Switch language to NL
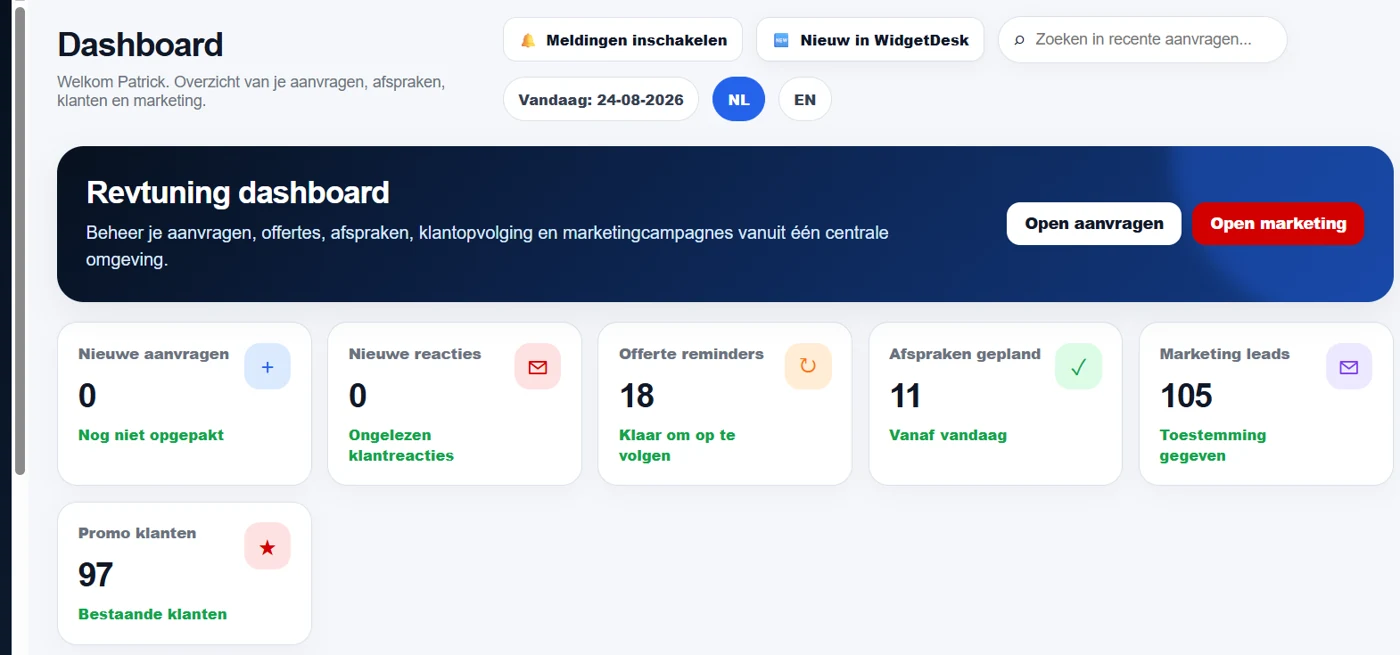Image resolution: width=1400 pixels, height=655 pixels. (739, 100)
